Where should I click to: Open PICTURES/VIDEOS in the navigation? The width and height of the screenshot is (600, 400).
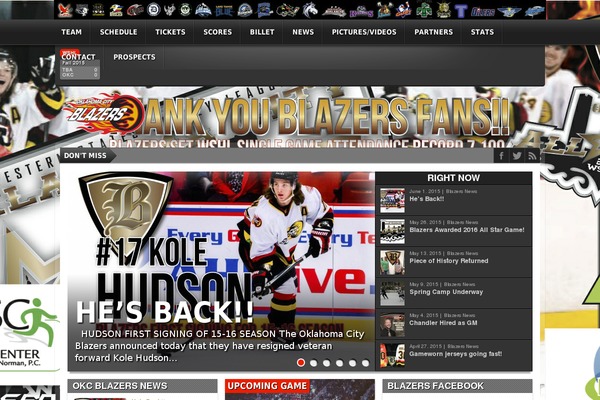coord(364,32)
